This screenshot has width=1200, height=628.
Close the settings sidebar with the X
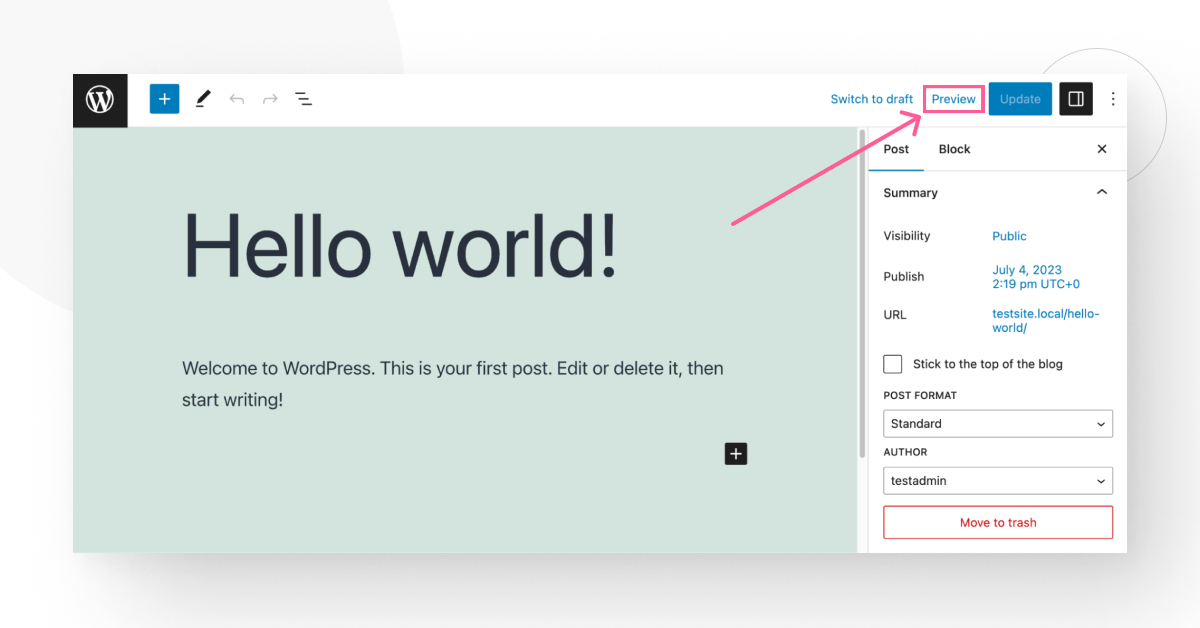pos(1101,149)
